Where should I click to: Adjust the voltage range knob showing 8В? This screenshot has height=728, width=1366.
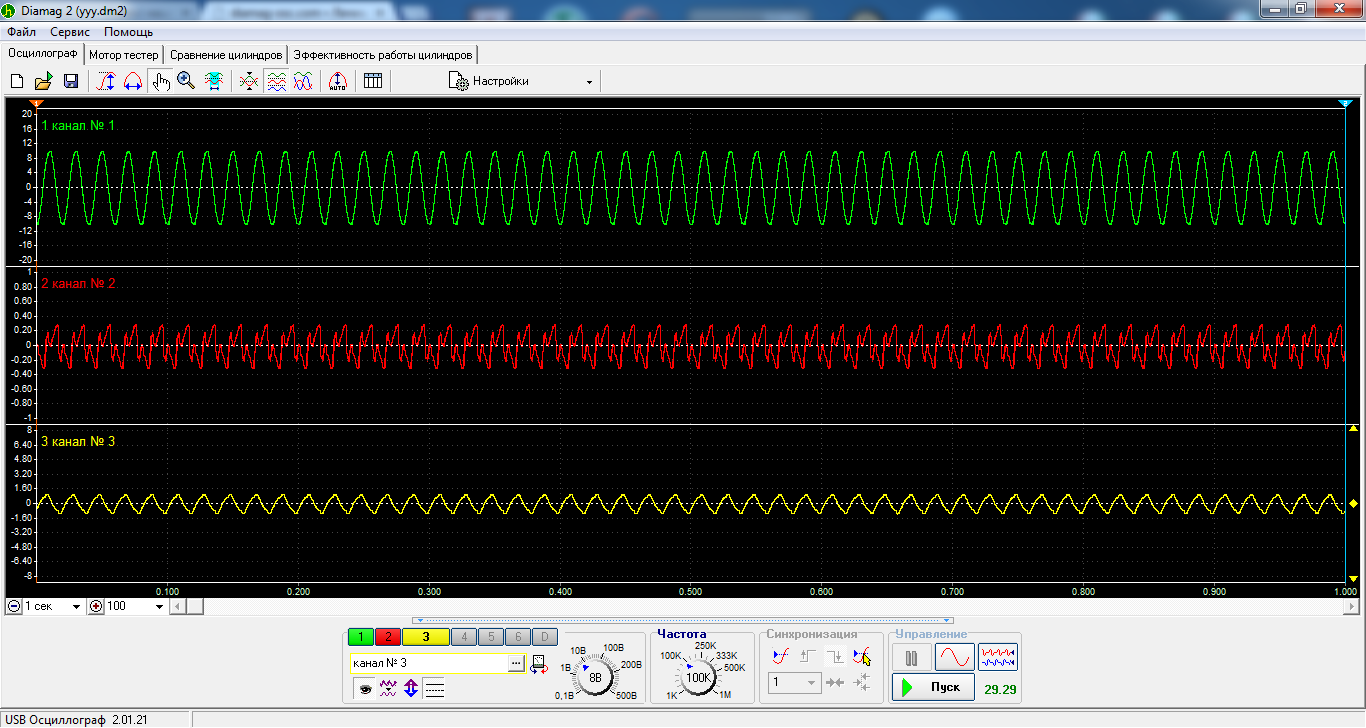(x=596, y=676)
